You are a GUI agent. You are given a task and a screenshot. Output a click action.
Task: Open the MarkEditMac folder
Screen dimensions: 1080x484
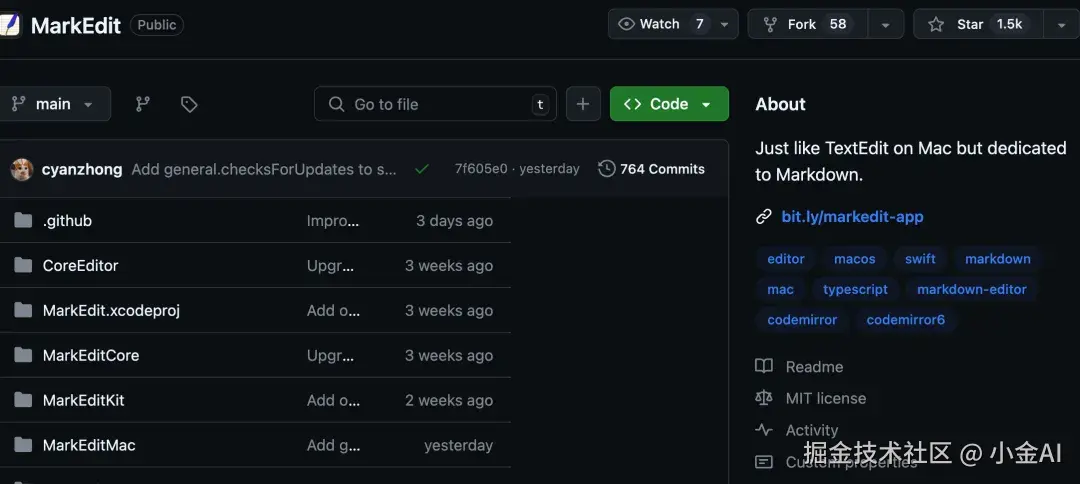click(x=89, y=445)
